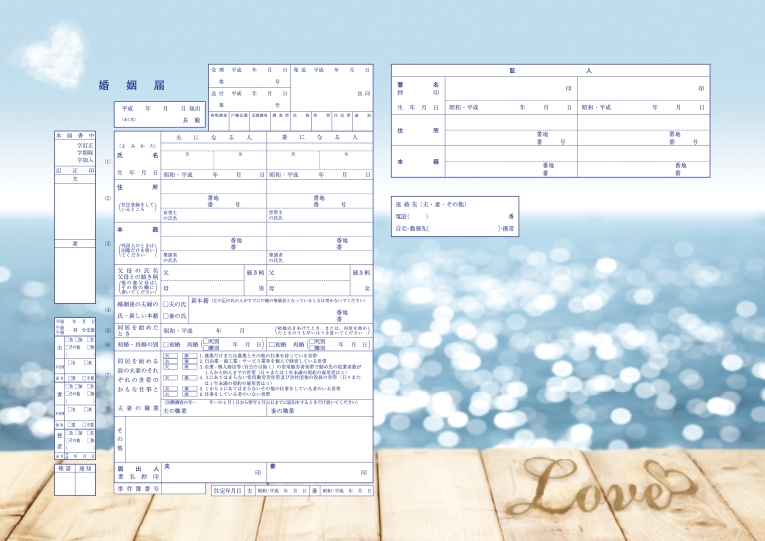Click the 電話 number line in contact box

[x=455, y=216]
